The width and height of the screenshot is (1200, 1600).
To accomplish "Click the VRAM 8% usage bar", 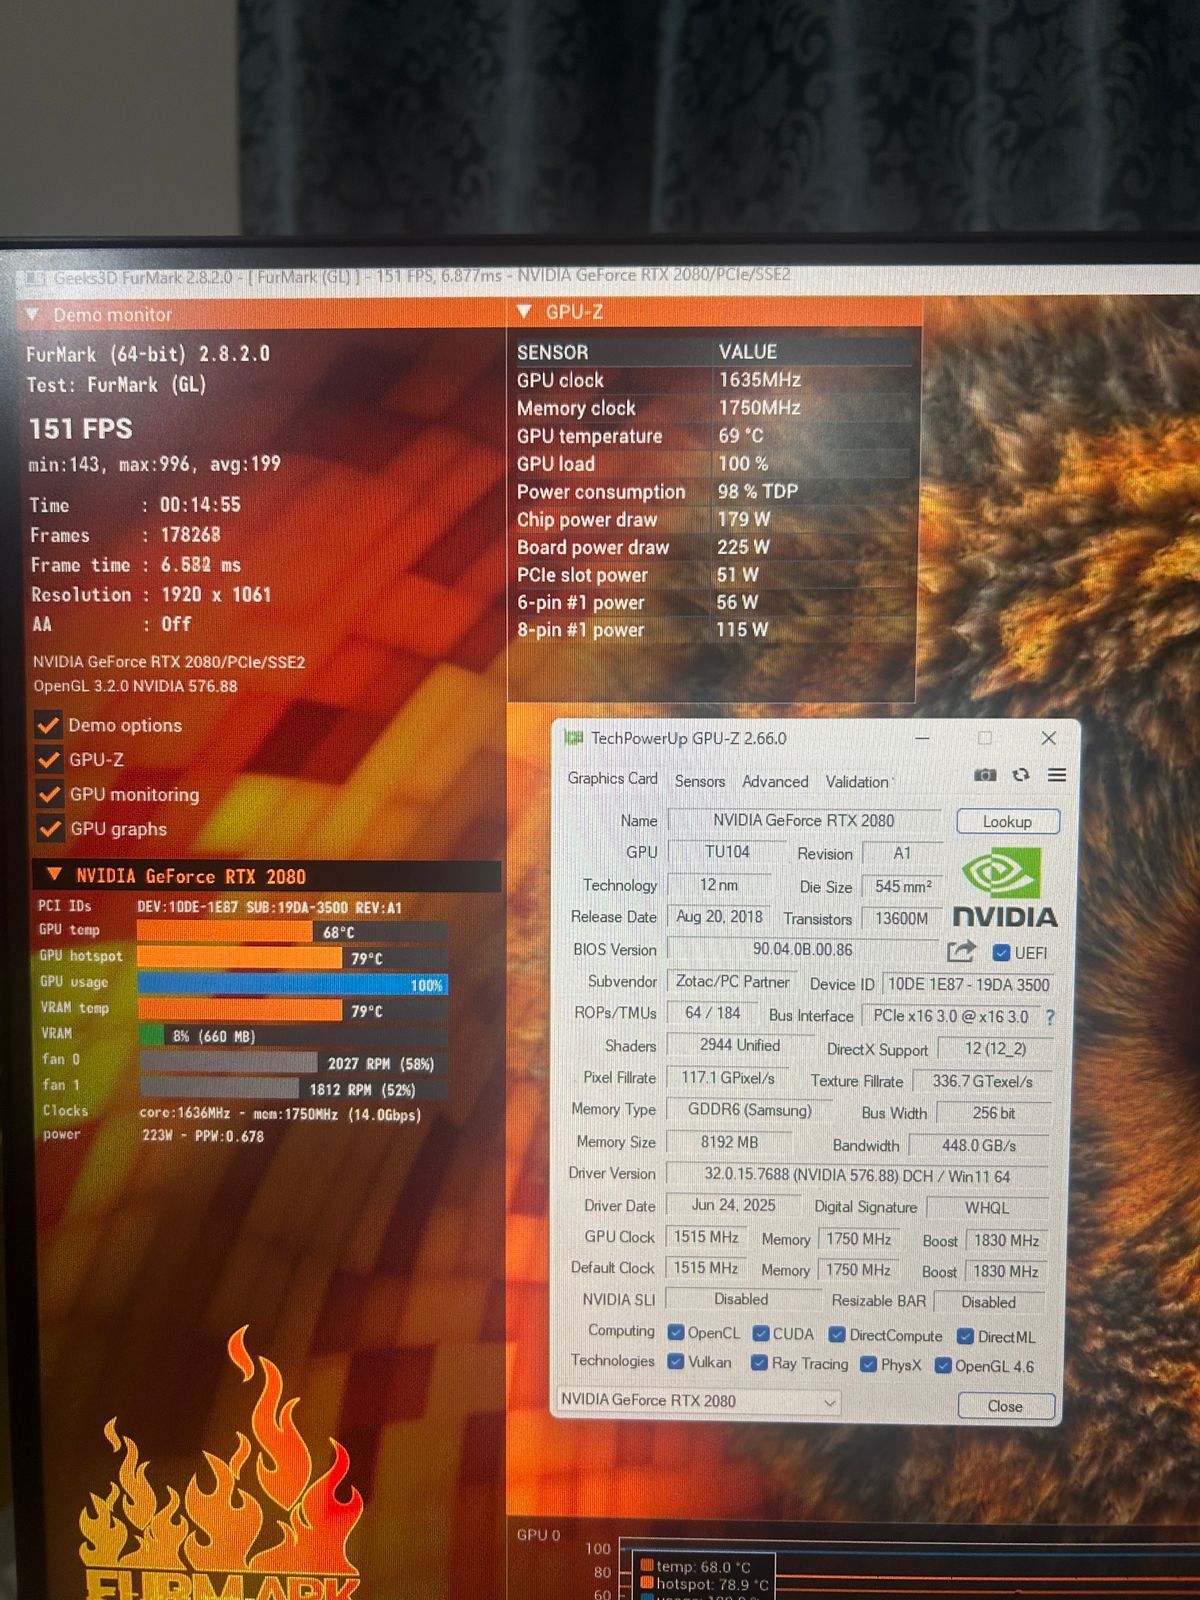I will click(x=292, y=1036).
